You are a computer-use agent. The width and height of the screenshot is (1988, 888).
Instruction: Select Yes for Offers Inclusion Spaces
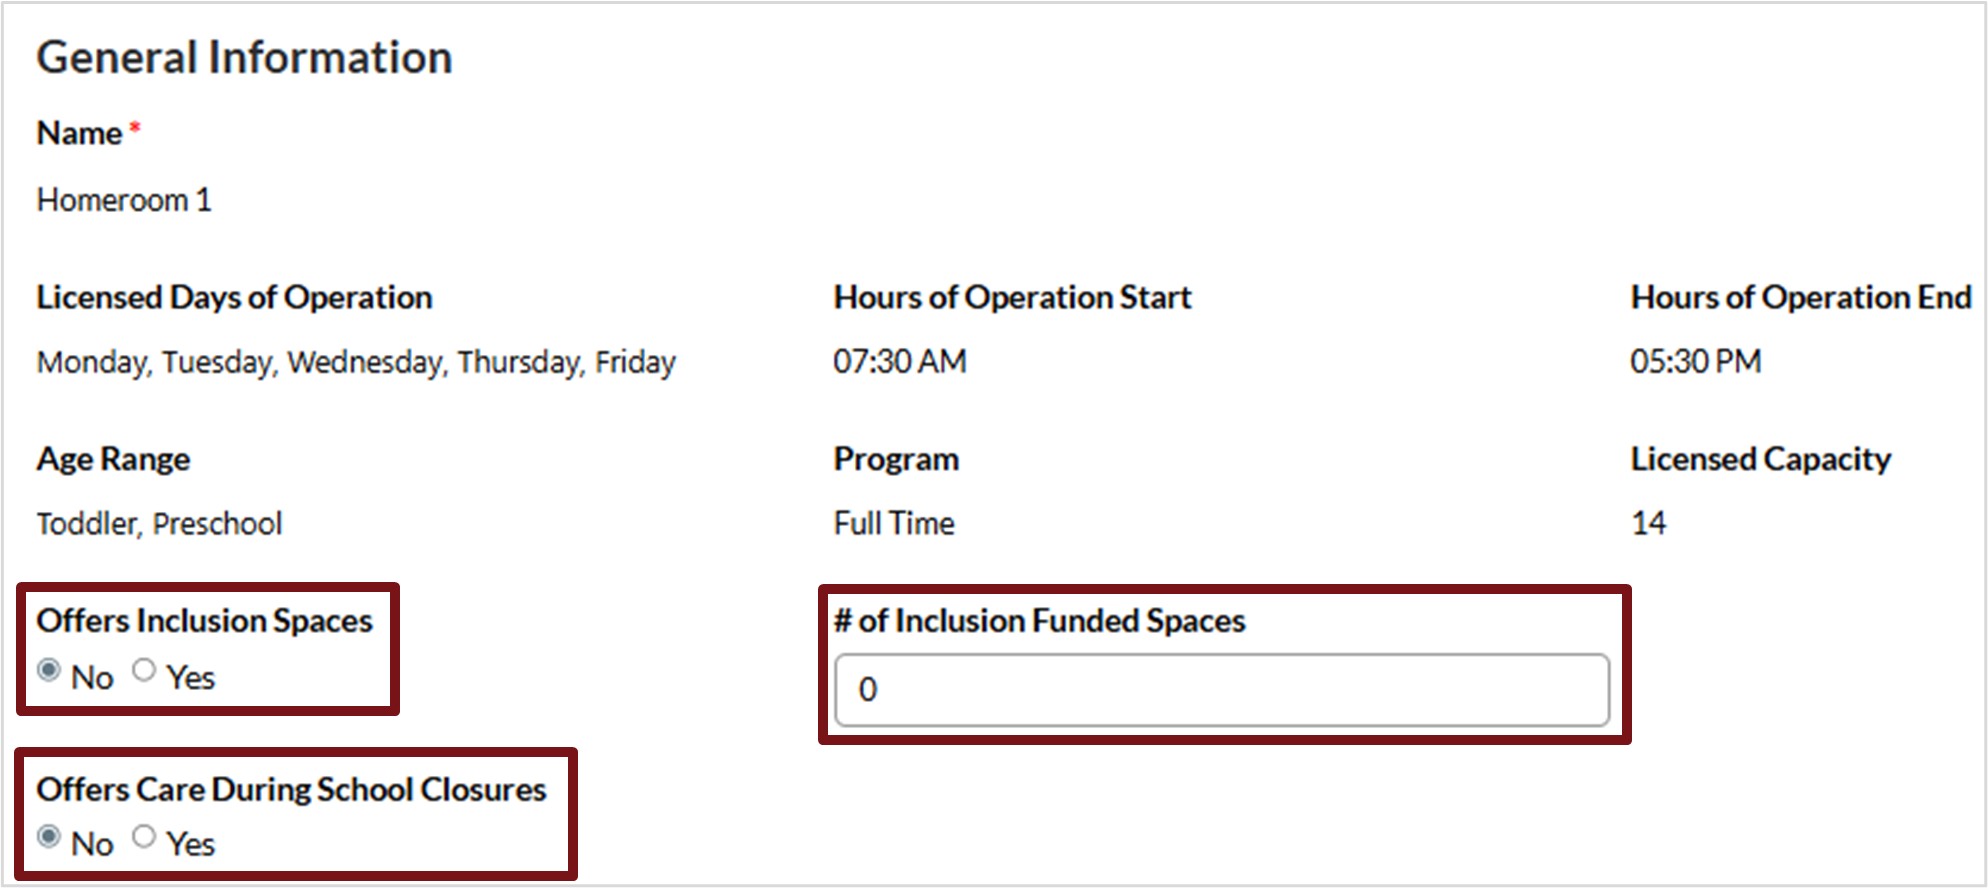click(x=144, y=670)
